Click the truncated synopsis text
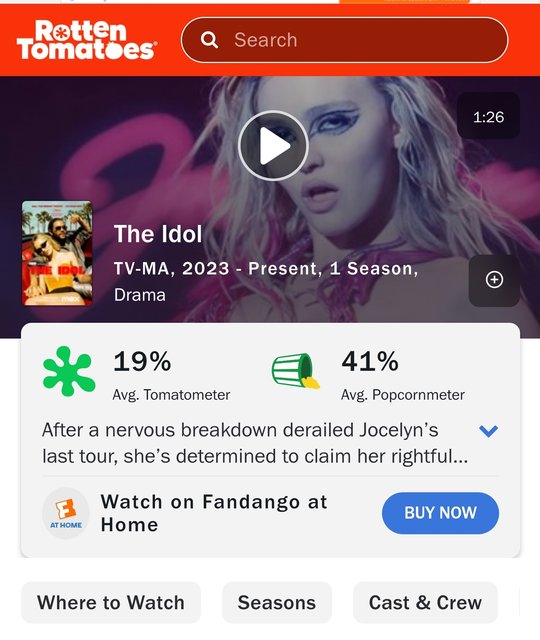Screen dimensions: 540x640 point(255,443)
